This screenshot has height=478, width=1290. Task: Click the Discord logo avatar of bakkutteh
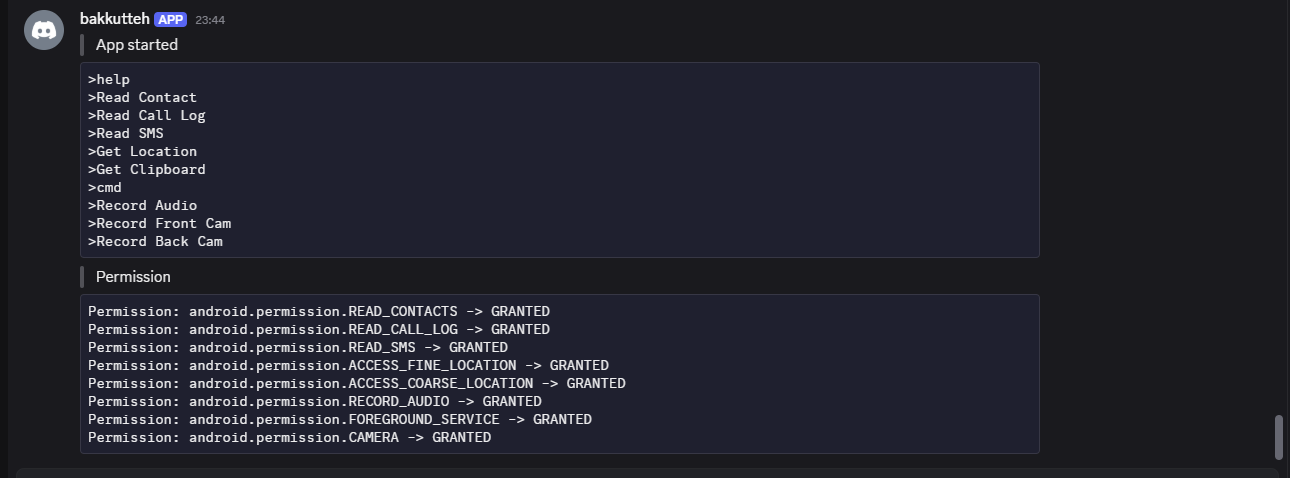click(x=44, y=29)
